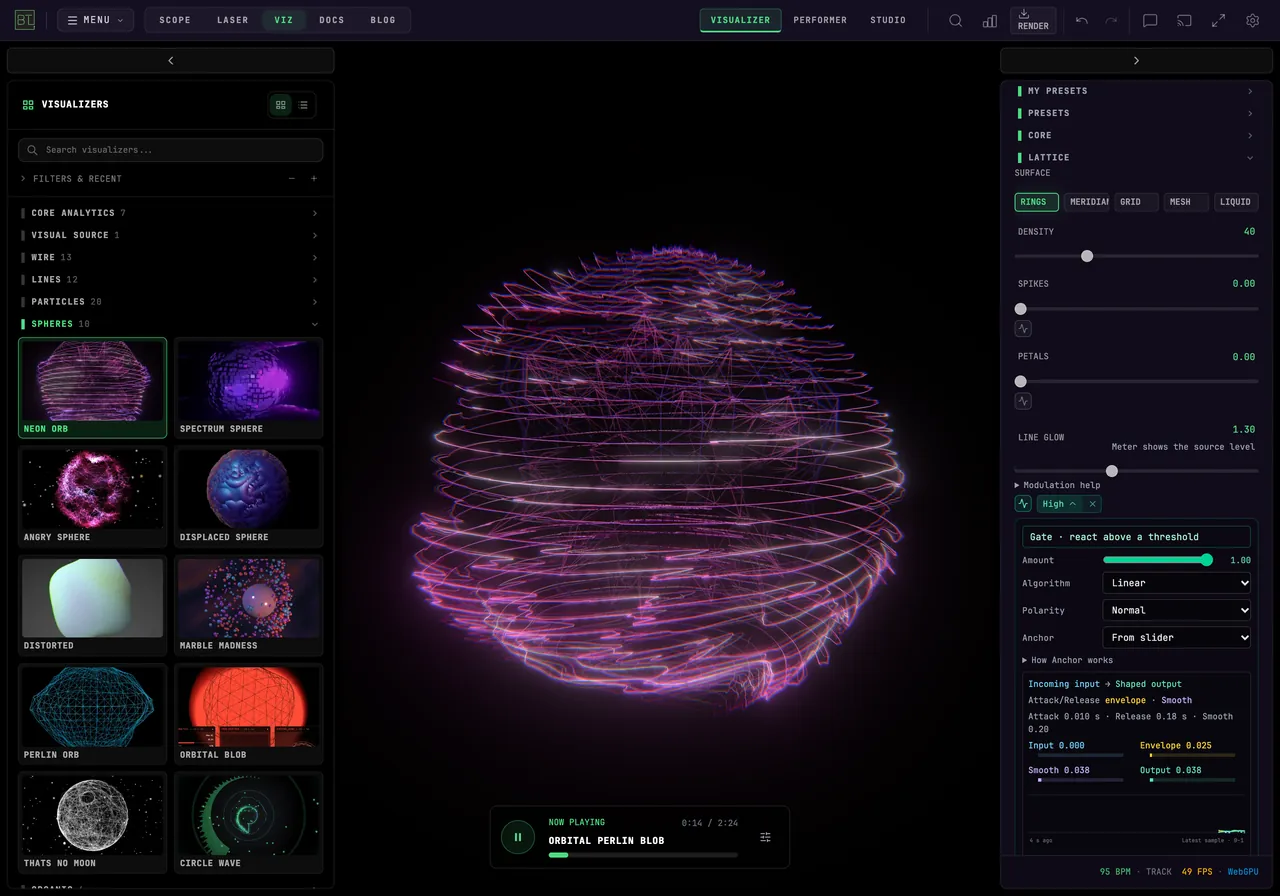
Task: Collapse the Lattice section
Action: pyautogui.click(x=1136, y=157)
